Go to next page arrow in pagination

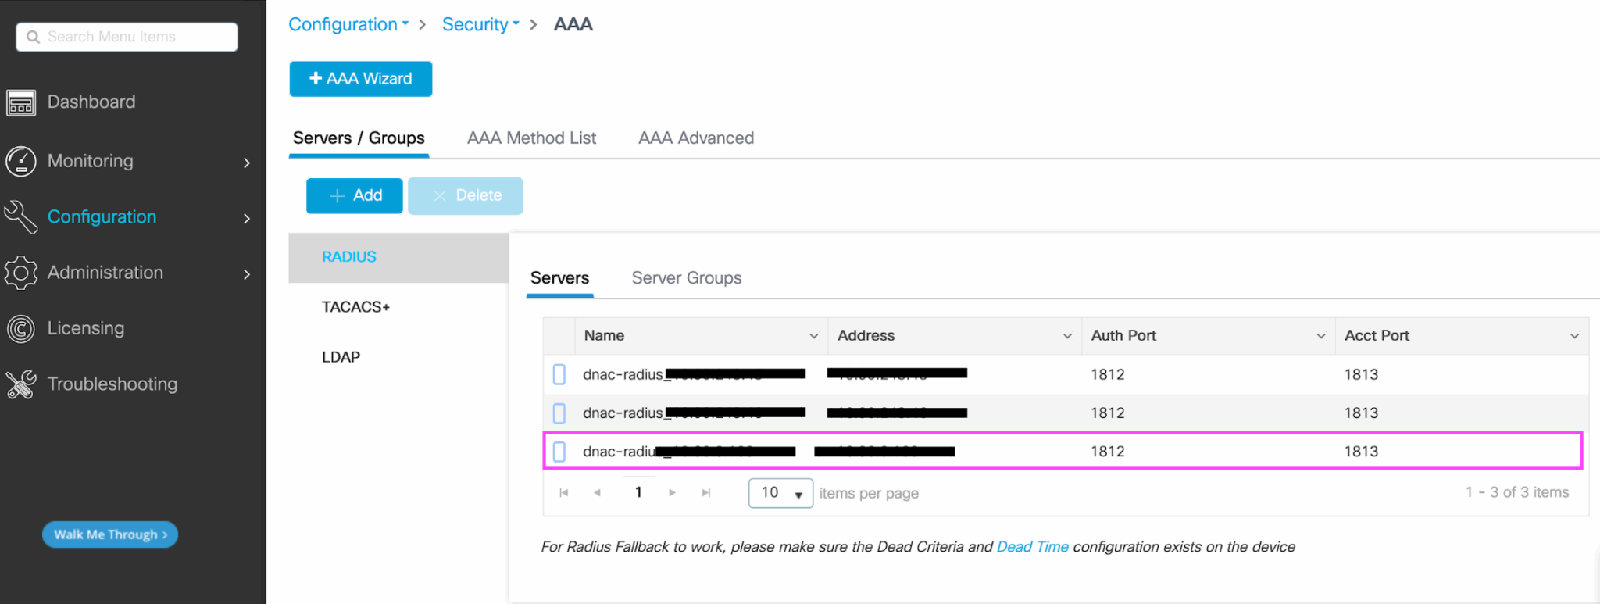673,493
